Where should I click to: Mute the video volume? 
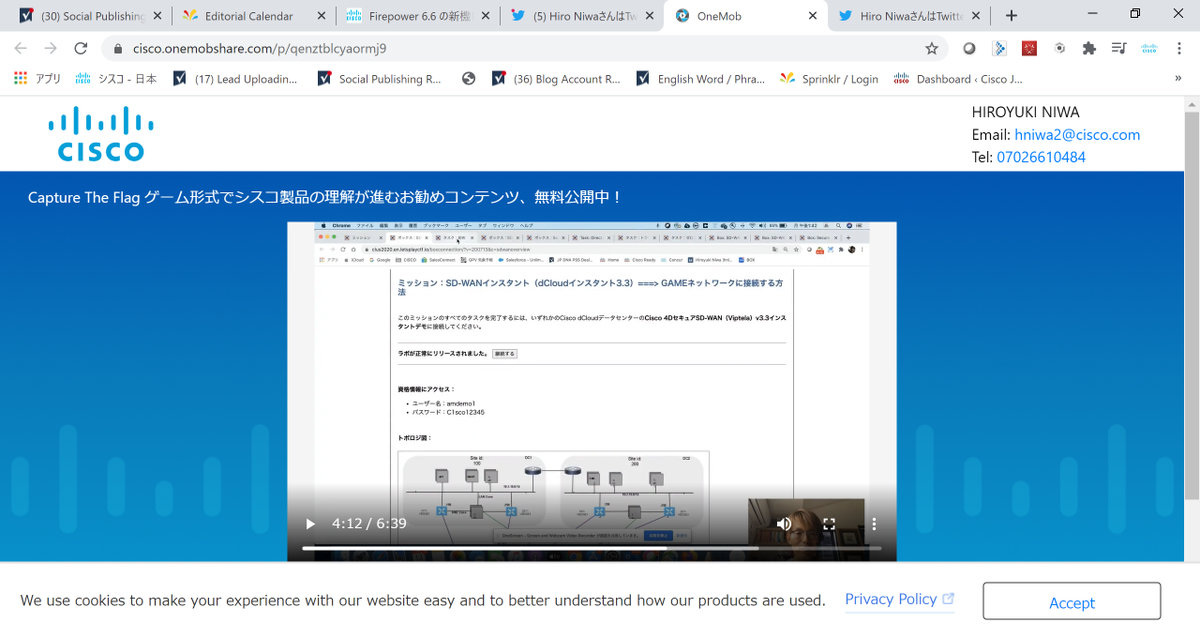(784, 524)
